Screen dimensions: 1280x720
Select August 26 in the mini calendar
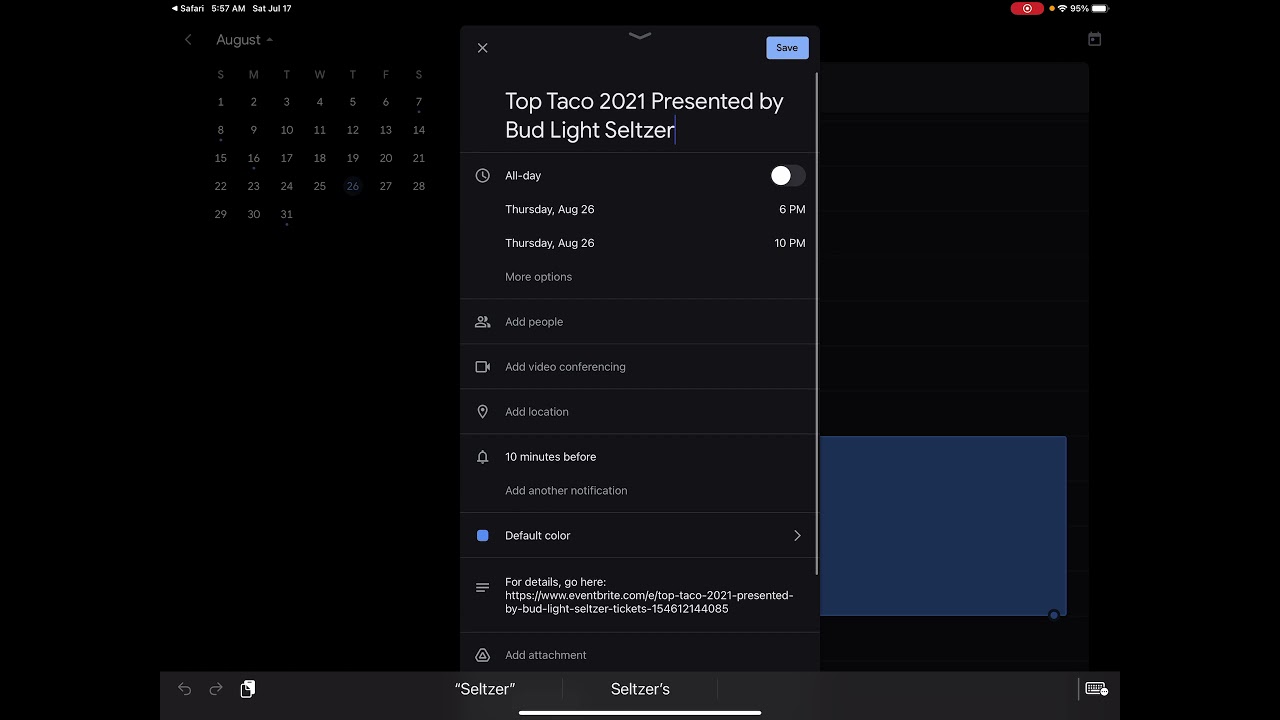tap(353, 186)
